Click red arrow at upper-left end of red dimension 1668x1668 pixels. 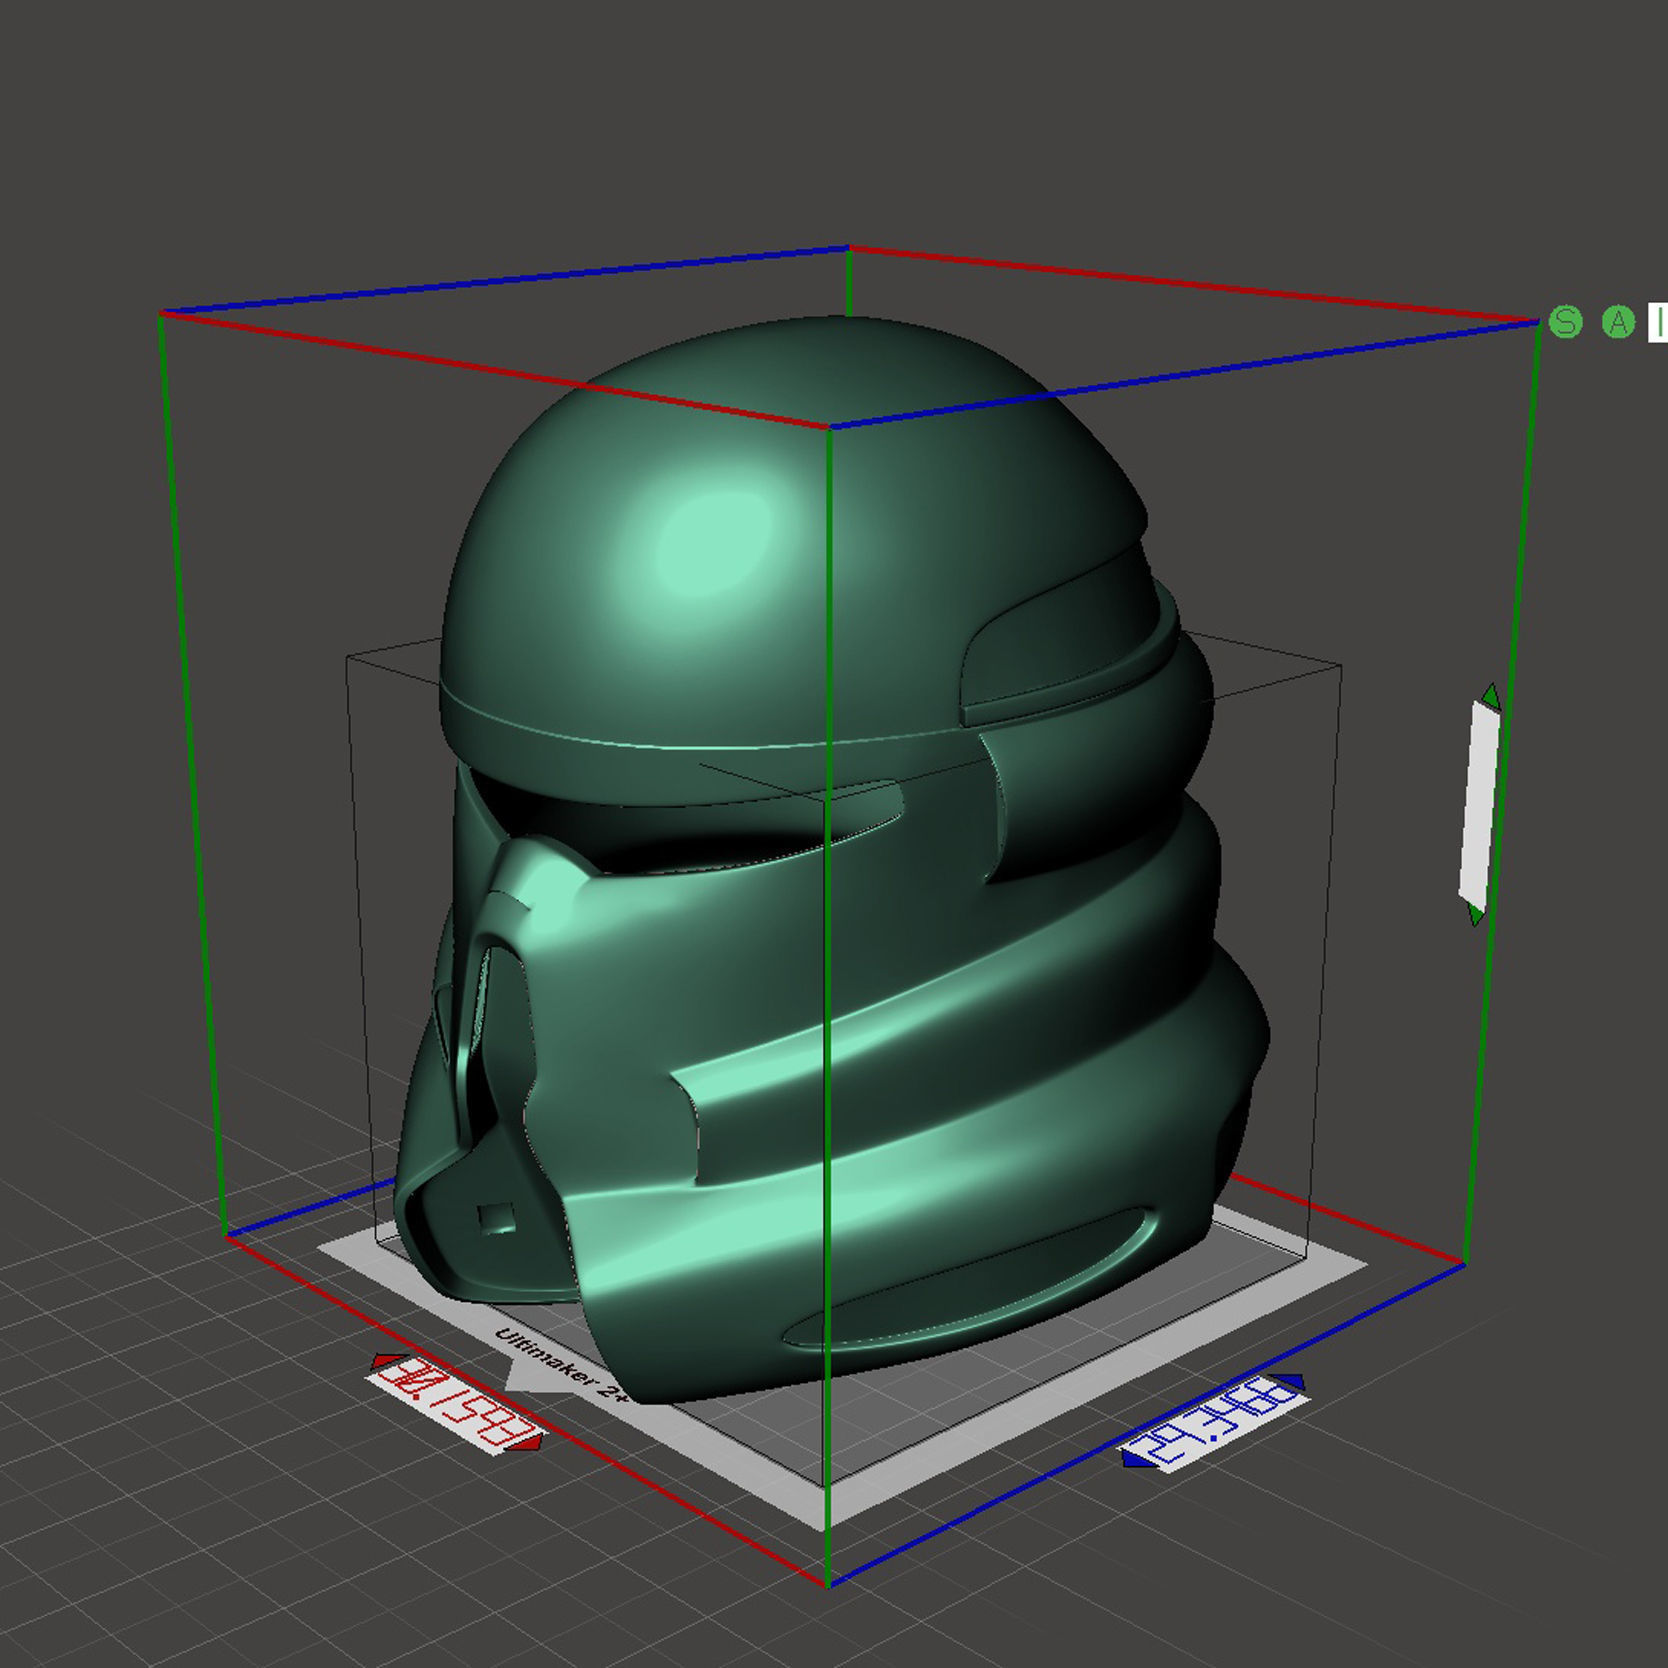[381, 1363]
